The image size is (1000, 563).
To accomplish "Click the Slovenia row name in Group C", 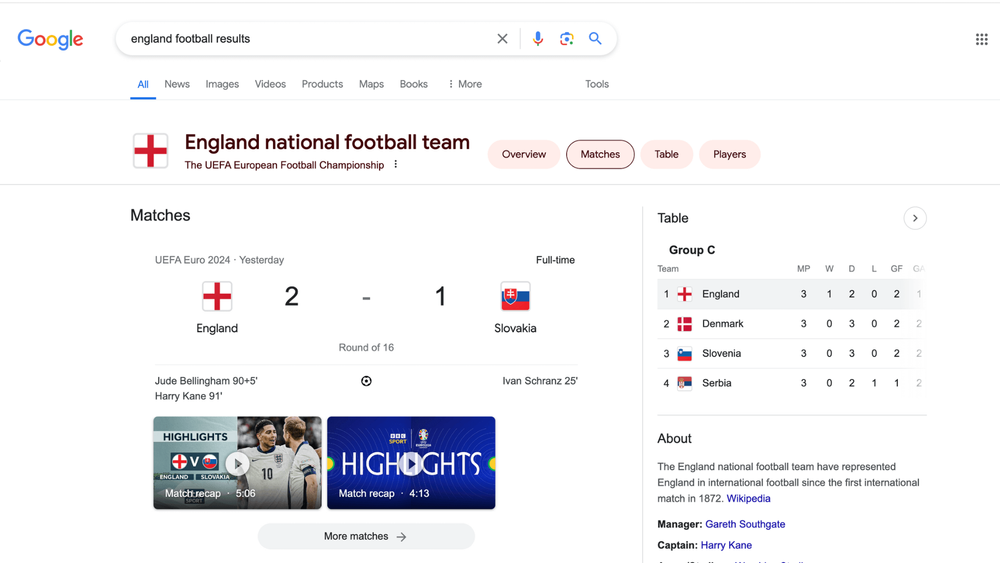I will 721,353.
